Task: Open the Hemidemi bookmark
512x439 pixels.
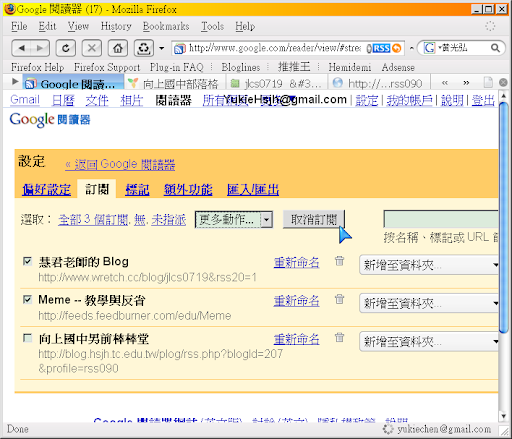Action: tap(350, 67)
